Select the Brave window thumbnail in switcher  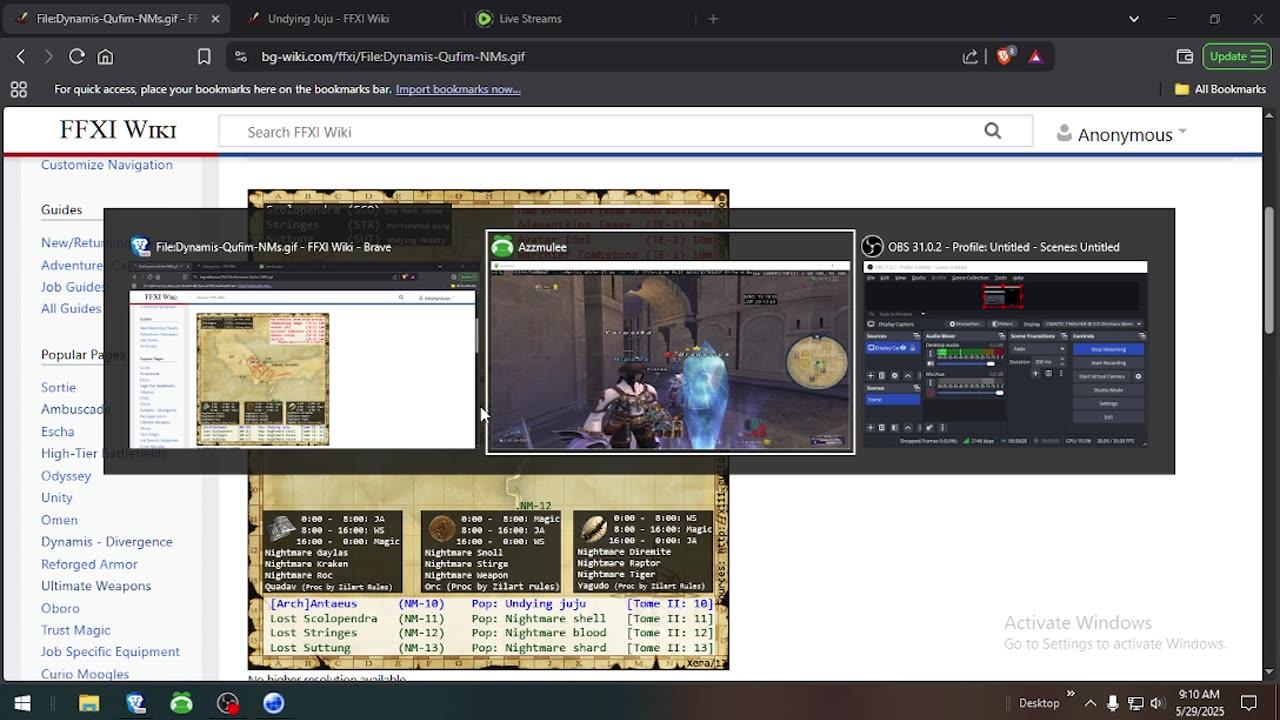point(304,341)
